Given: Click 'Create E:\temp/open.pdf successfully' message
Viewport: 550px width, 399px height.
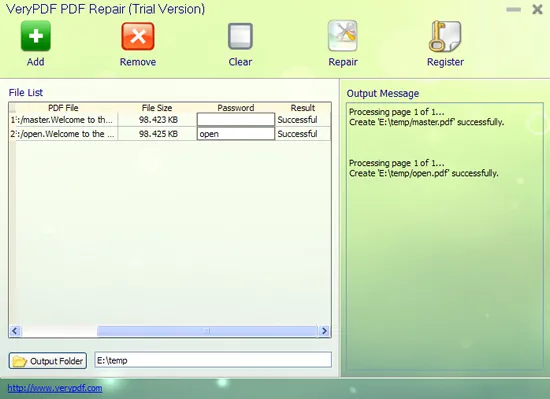Looking at the screenshot, I should point(424,173).
